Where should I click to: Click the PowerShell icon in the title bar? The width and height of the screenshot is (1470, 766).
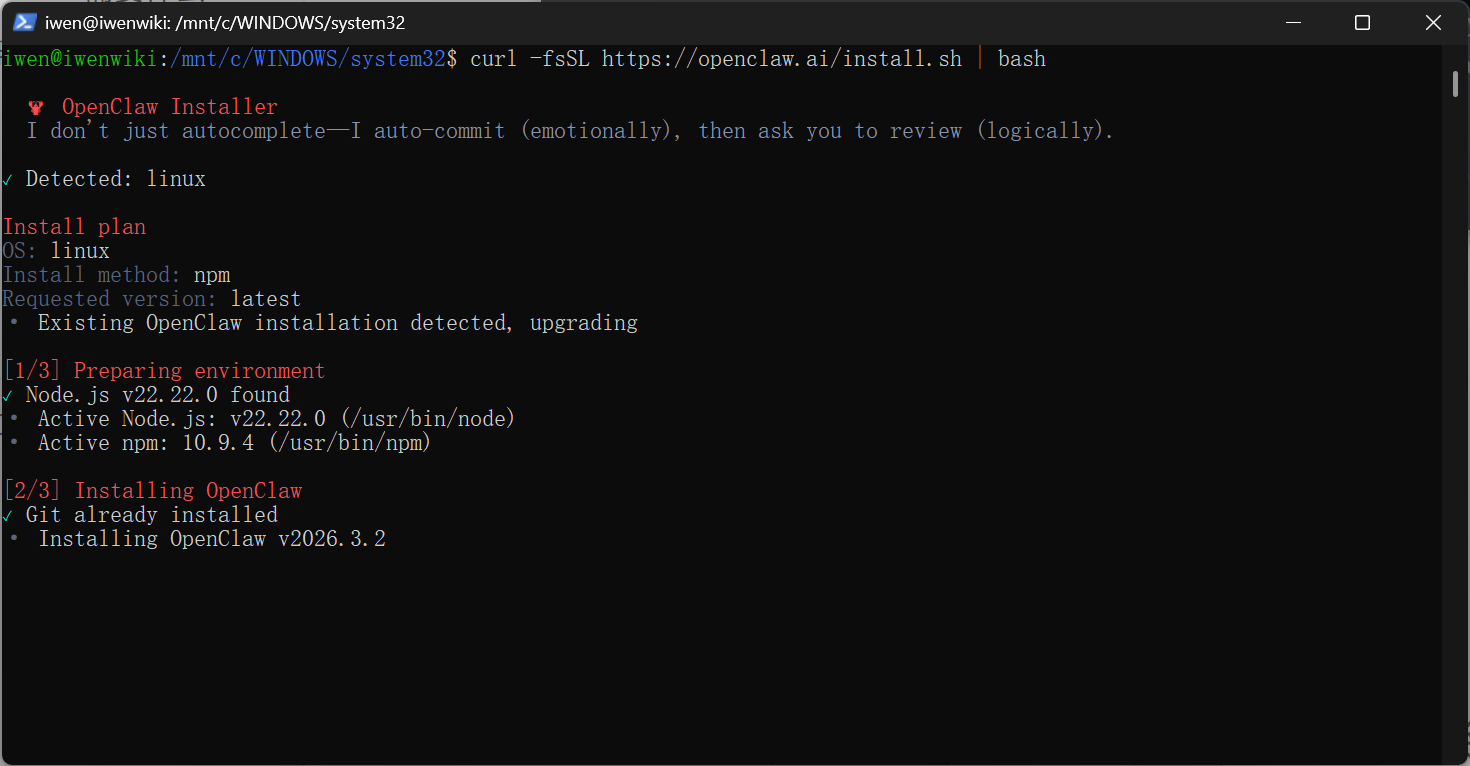click(x=25, y=22)
